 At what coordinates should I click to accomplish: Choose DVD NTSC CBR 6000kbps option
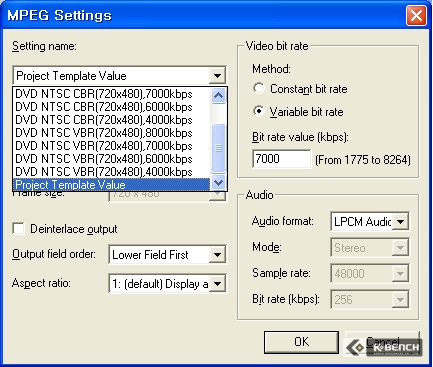click(112, 107)
